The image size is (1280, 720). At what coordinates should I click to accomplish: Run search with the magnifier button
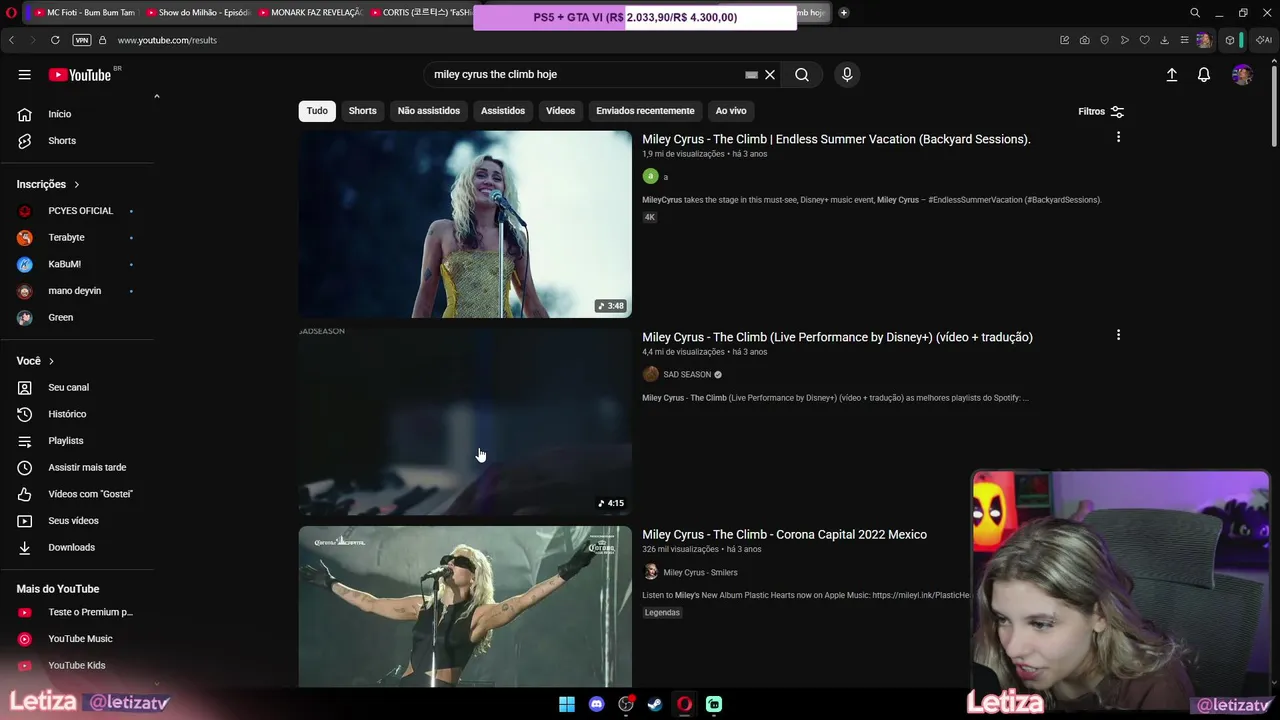802,74
